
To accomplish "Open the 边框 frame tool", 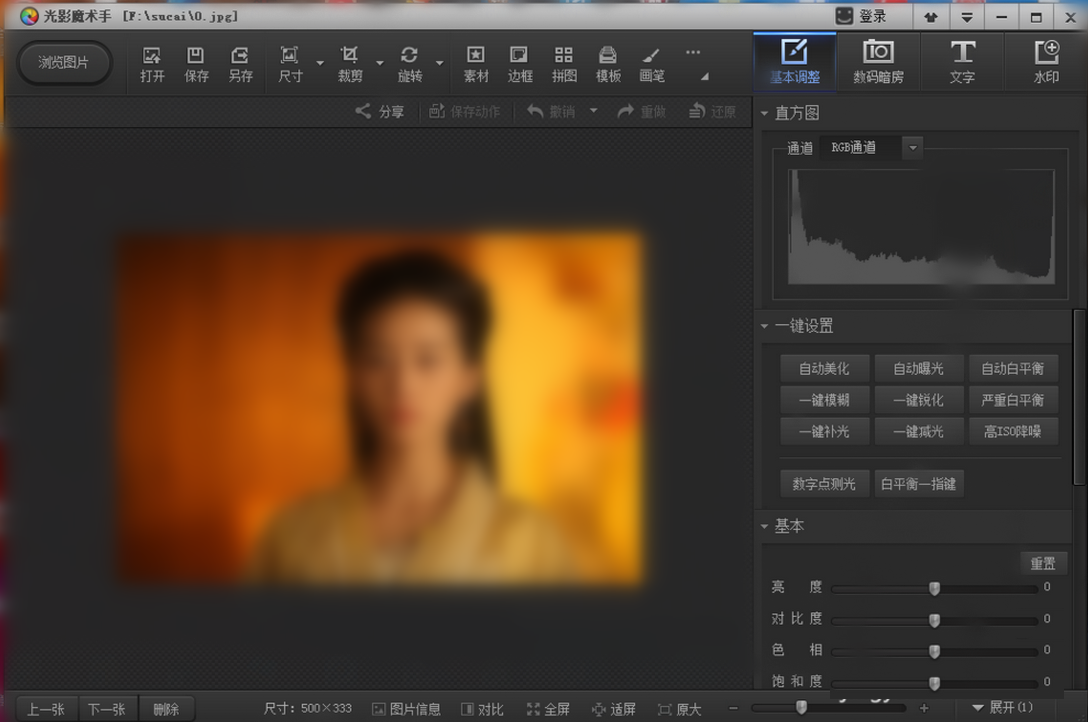I will (x=519, y=62).
